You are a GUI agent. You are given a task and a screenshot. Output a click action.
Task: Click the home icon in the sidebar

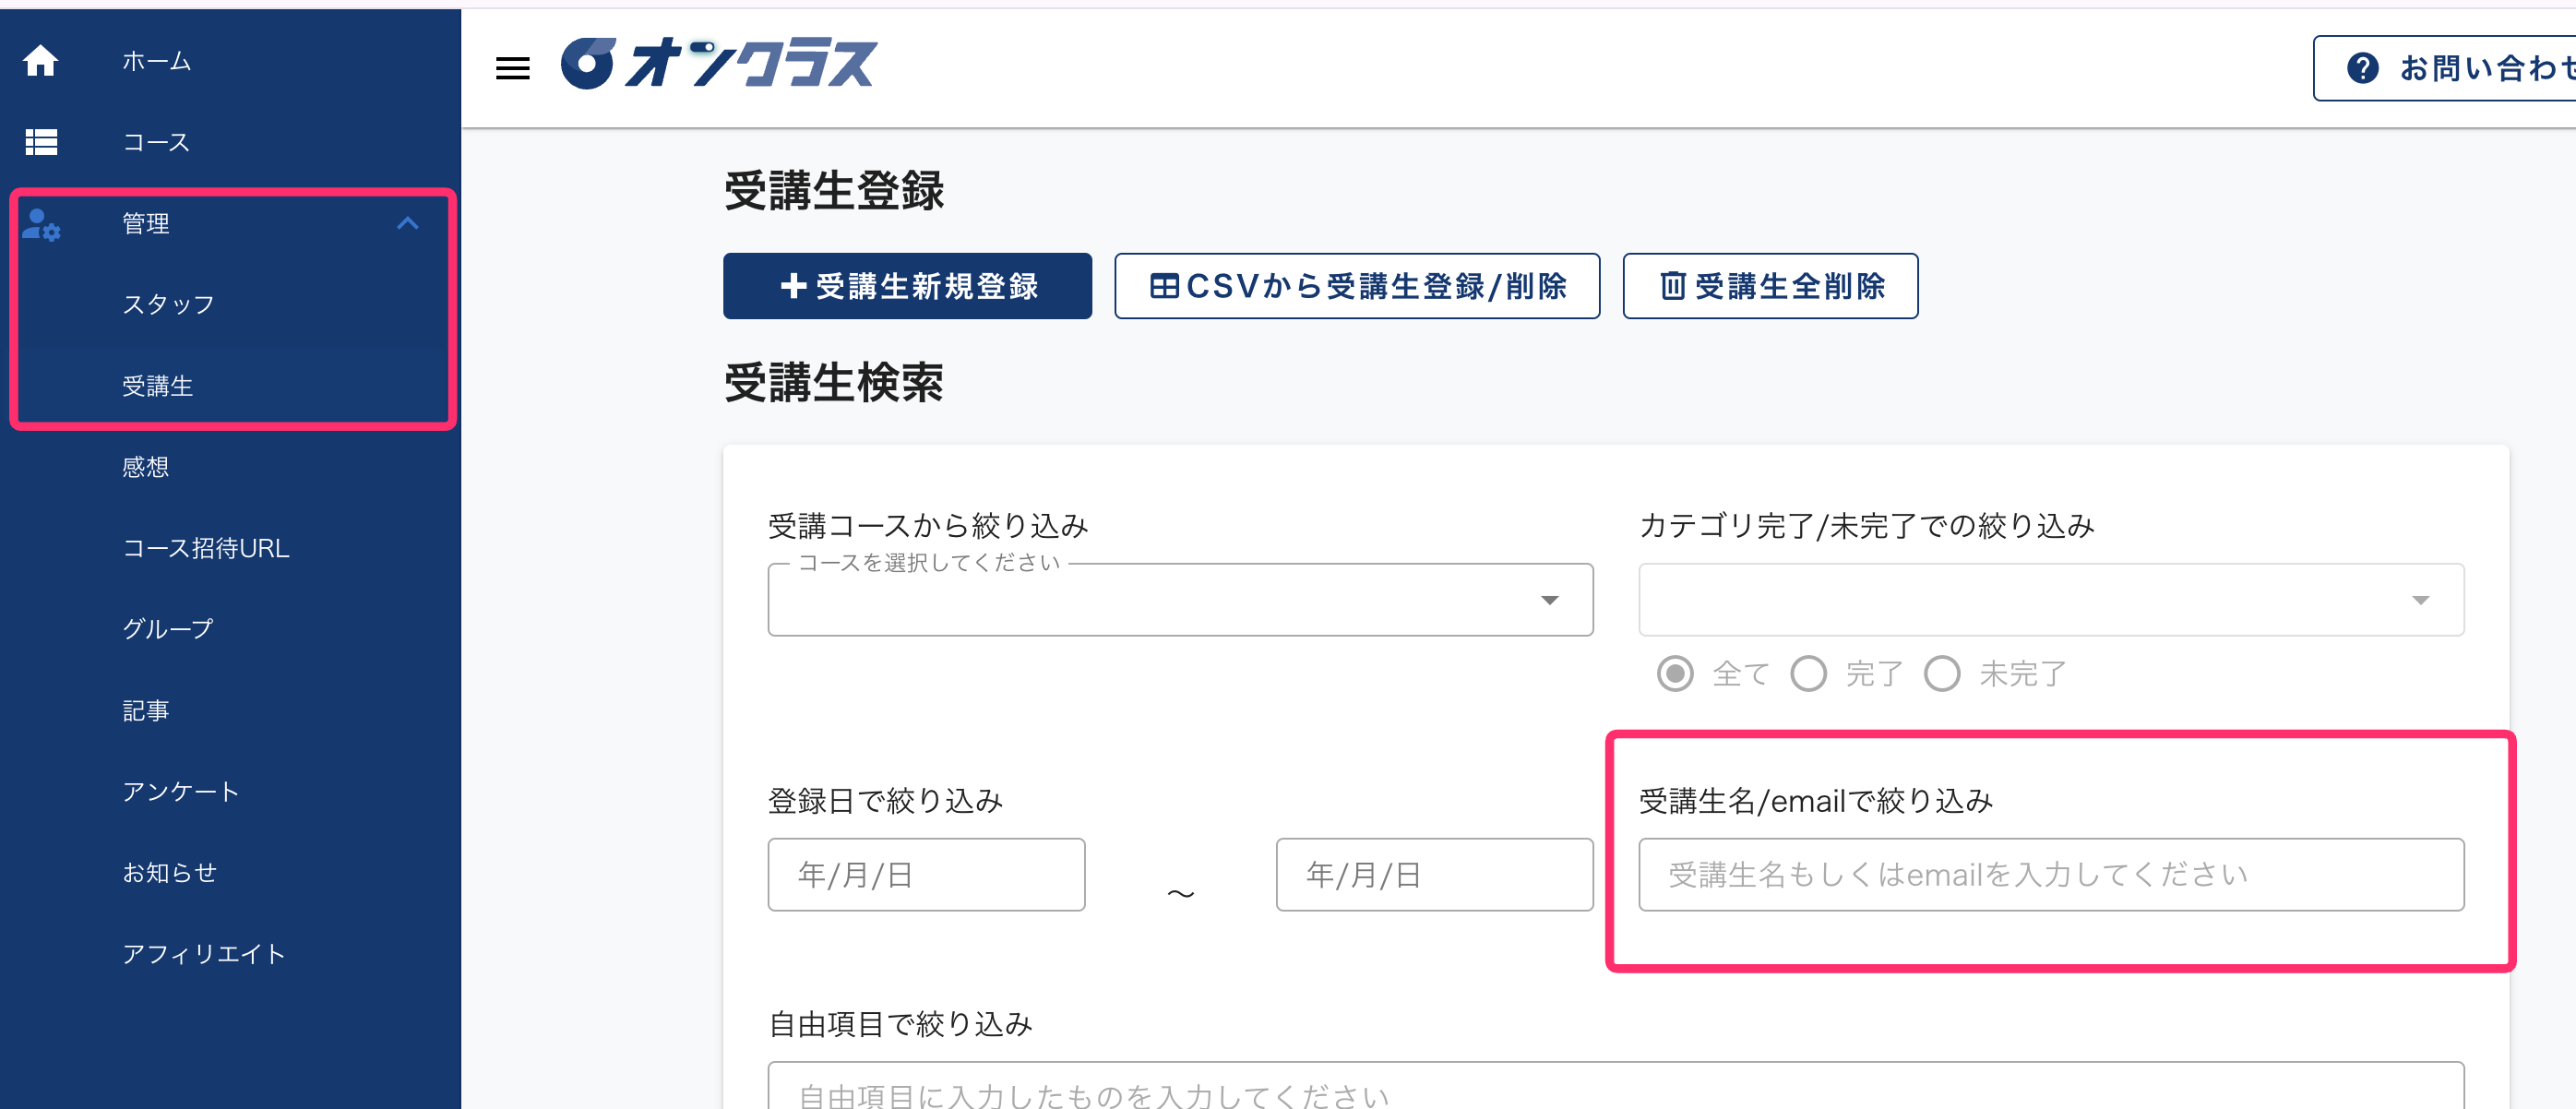41,60
